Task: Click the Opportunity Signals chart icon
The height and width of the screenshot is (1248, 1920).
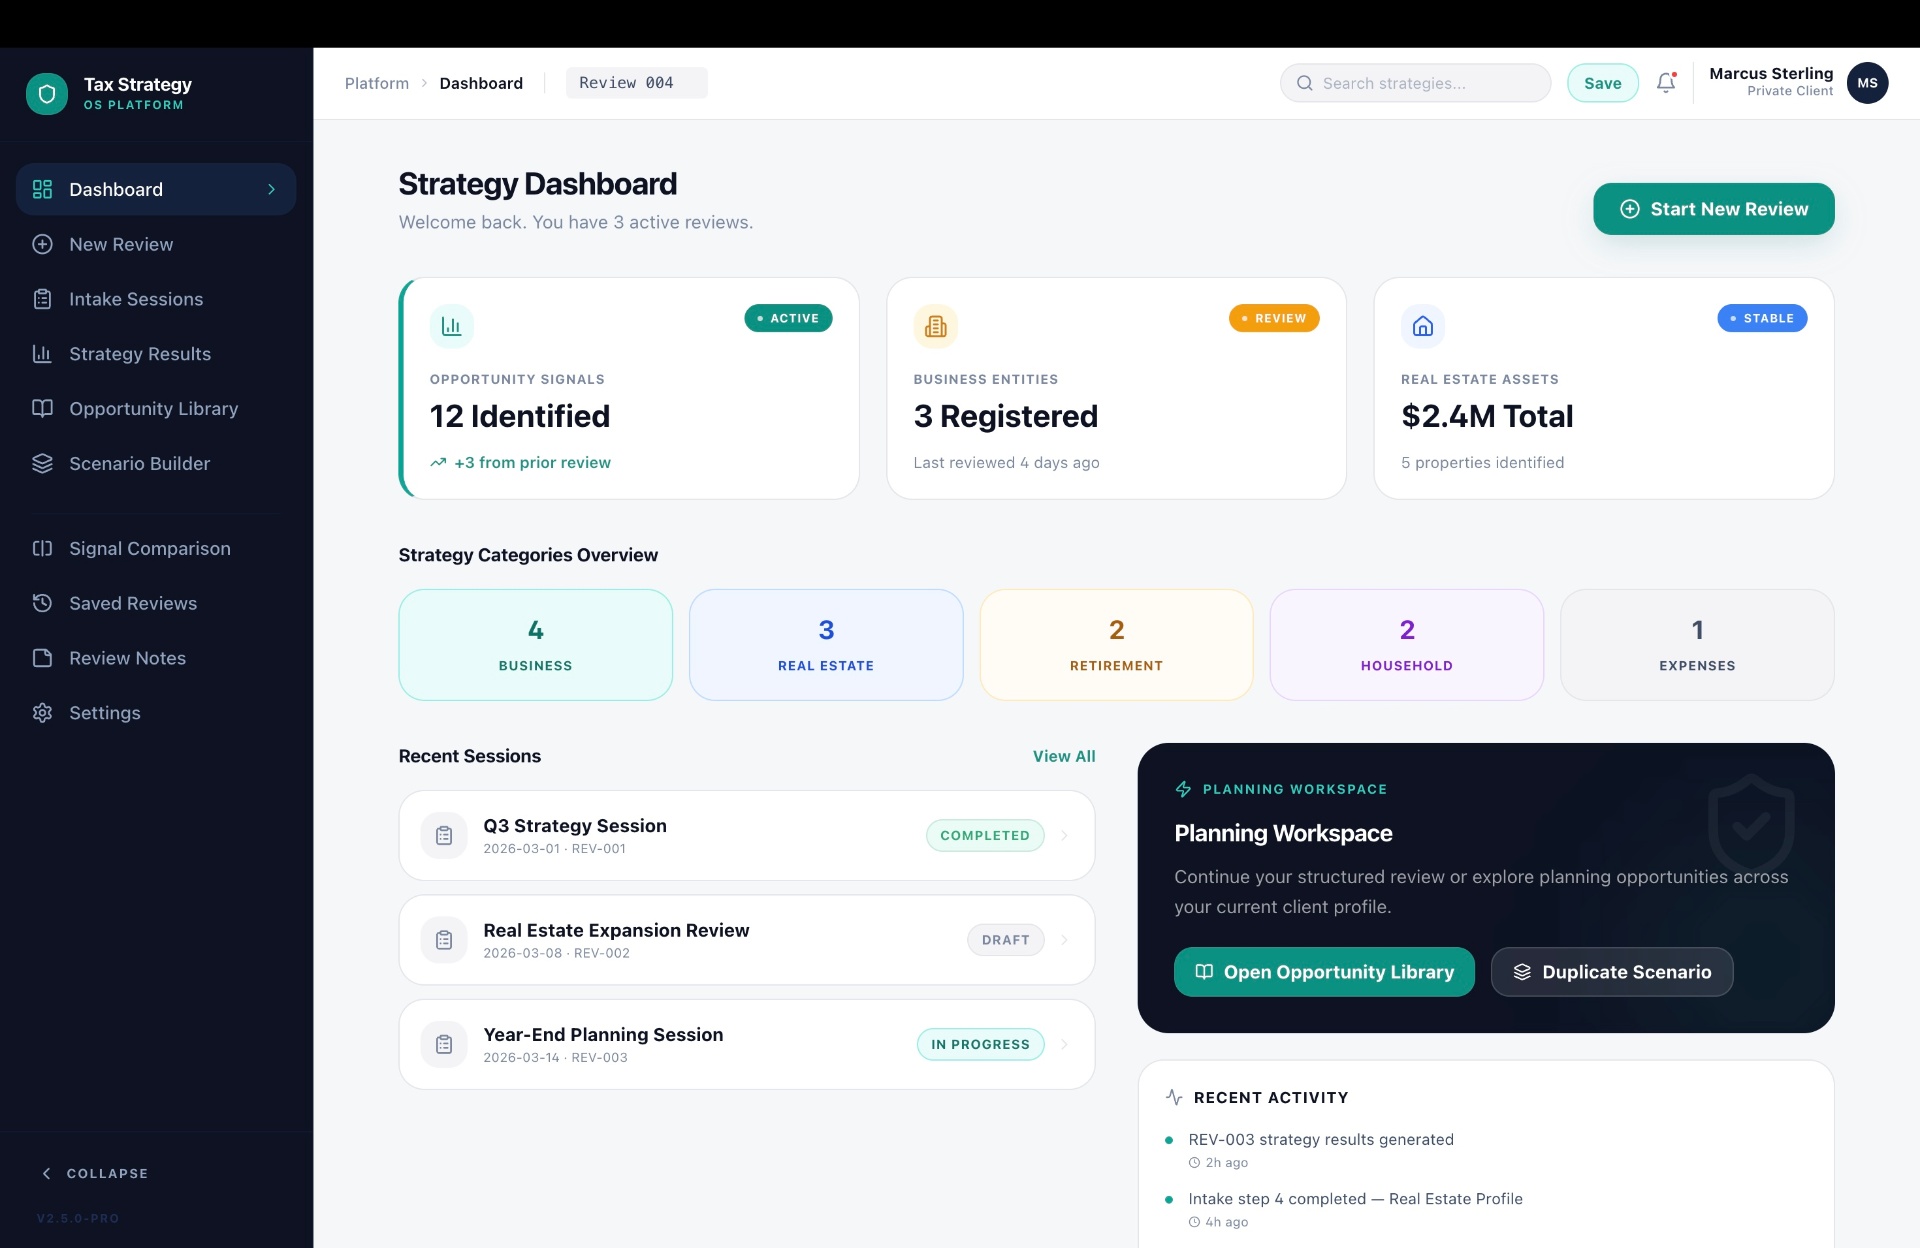Action: pos(452,326)
